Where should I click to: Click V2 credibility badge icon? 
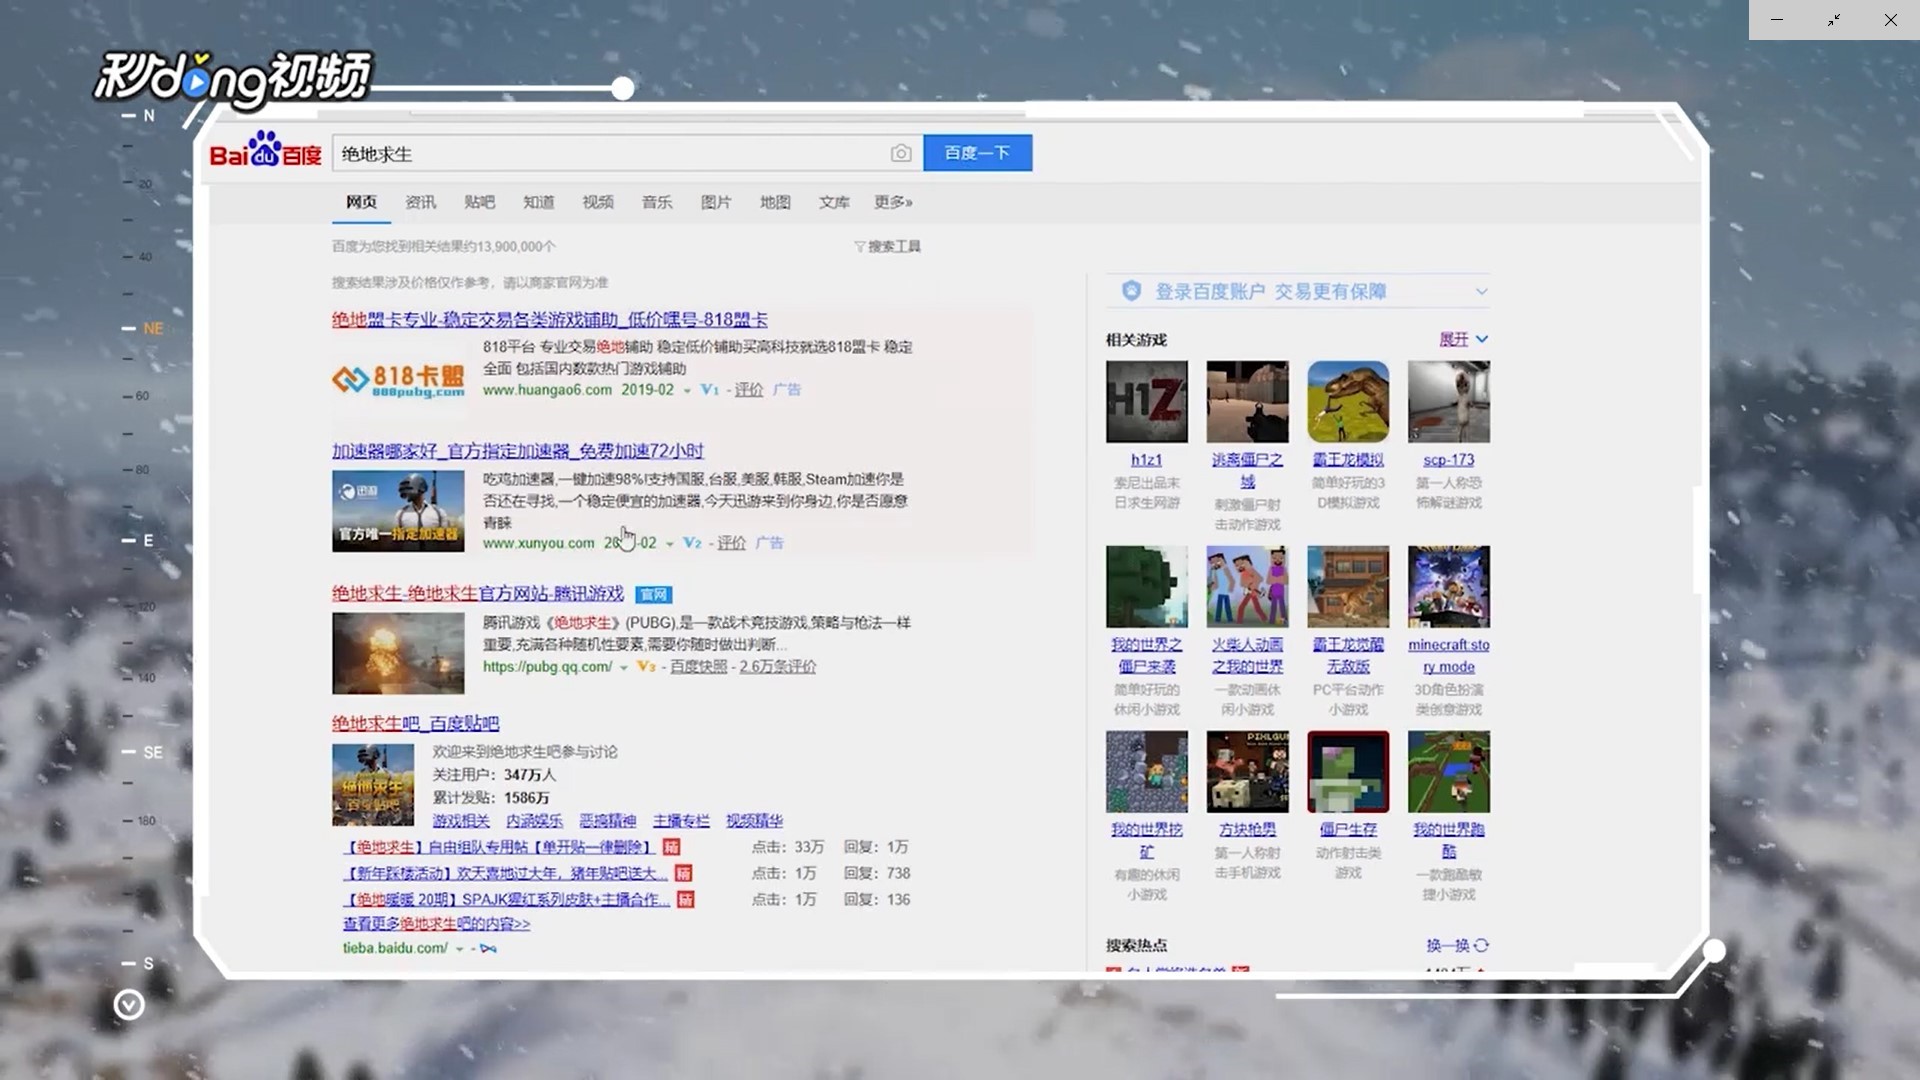coord(692,542)
